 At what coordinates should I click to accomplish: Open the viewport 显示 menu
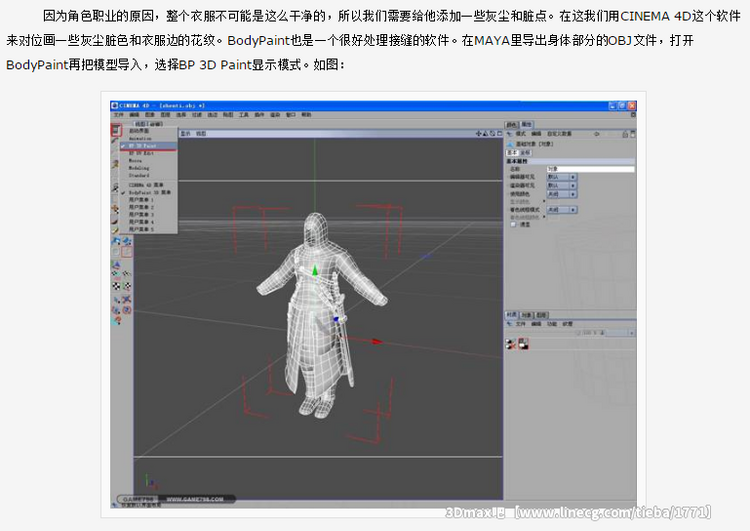186,133
